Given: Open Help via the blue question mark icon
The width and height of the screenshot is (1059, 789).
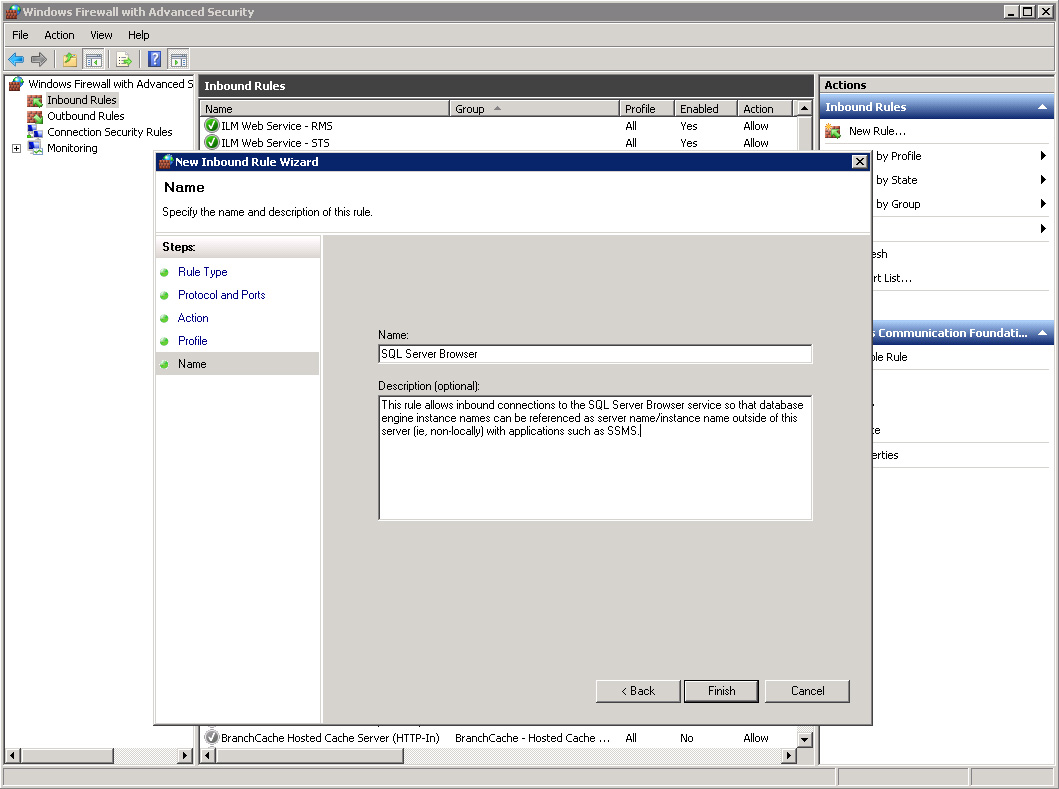Looking at the screenshot, I should tap(155, 59).
